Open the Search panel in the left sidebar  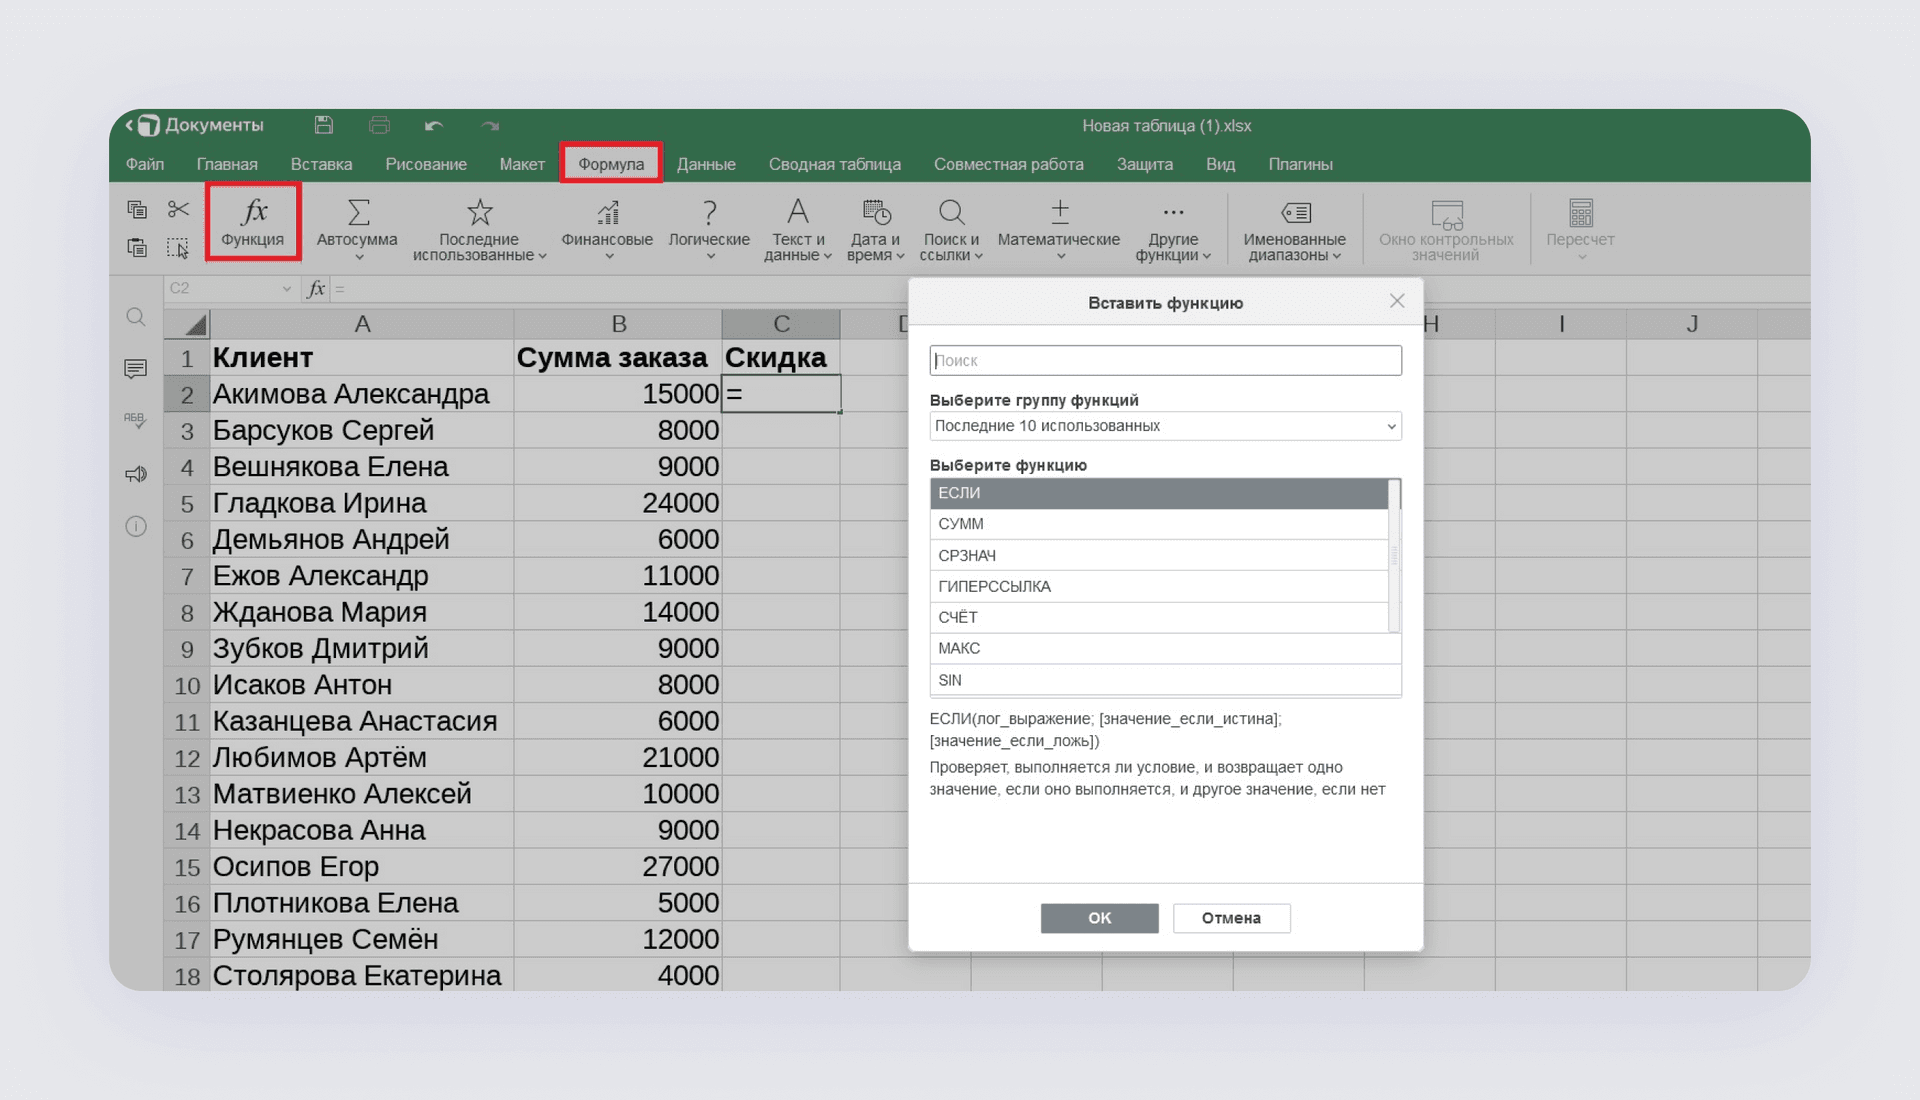(x=136, y=318)
